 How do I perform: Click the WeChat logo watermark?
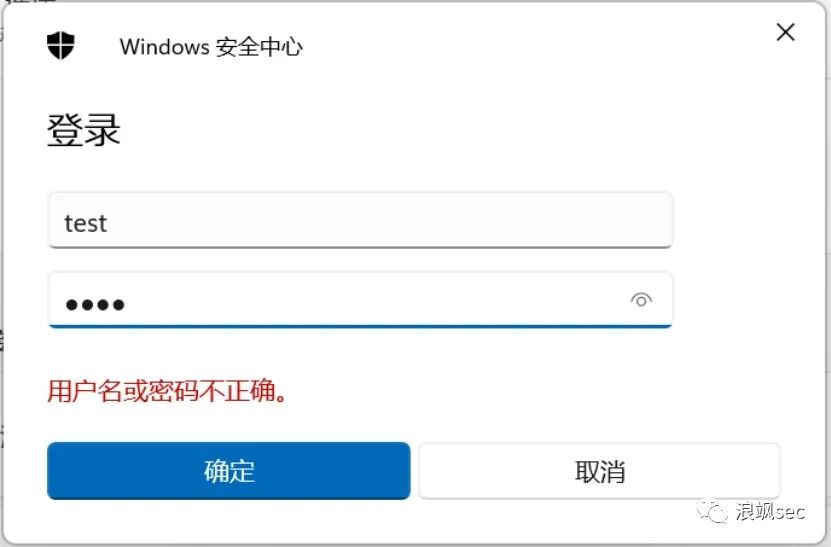[x=712, y=511]
